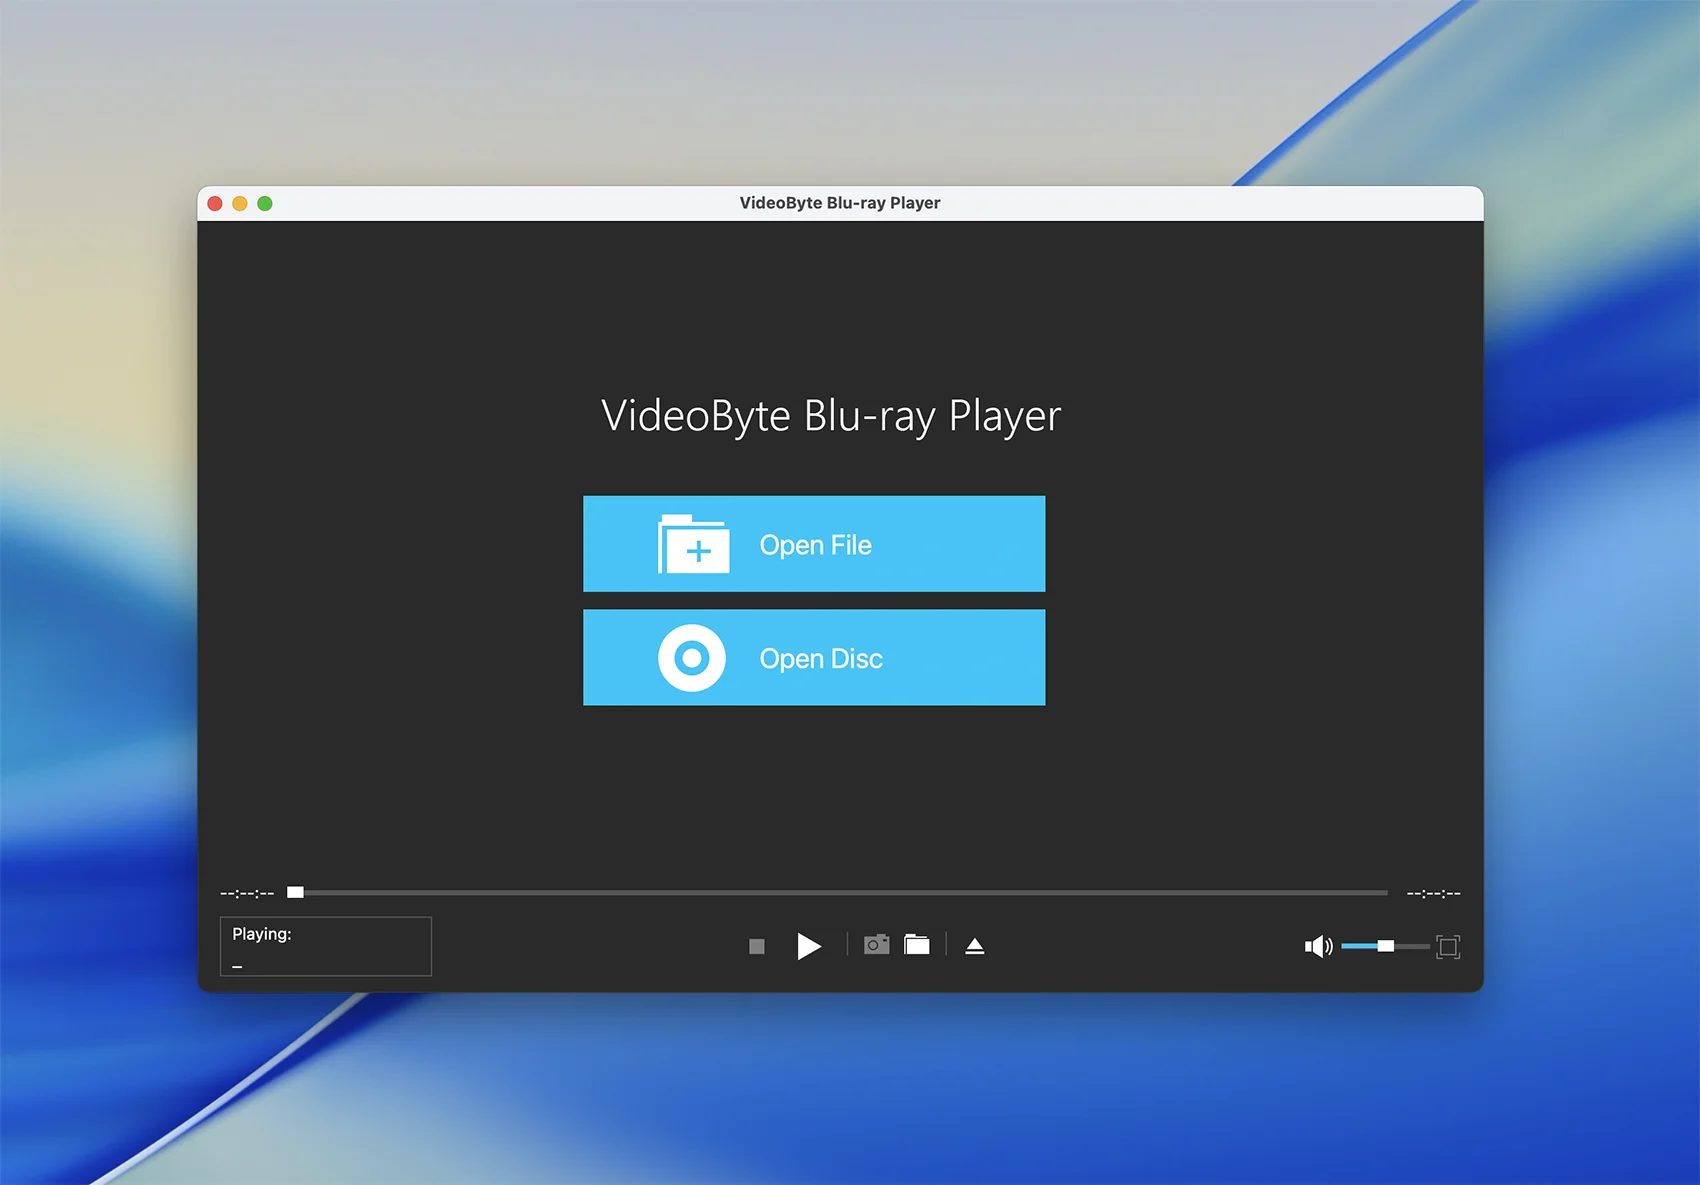The image size is (1700, 1185).
Task: Click the volume slider handle
Action: pos(1385,946)
